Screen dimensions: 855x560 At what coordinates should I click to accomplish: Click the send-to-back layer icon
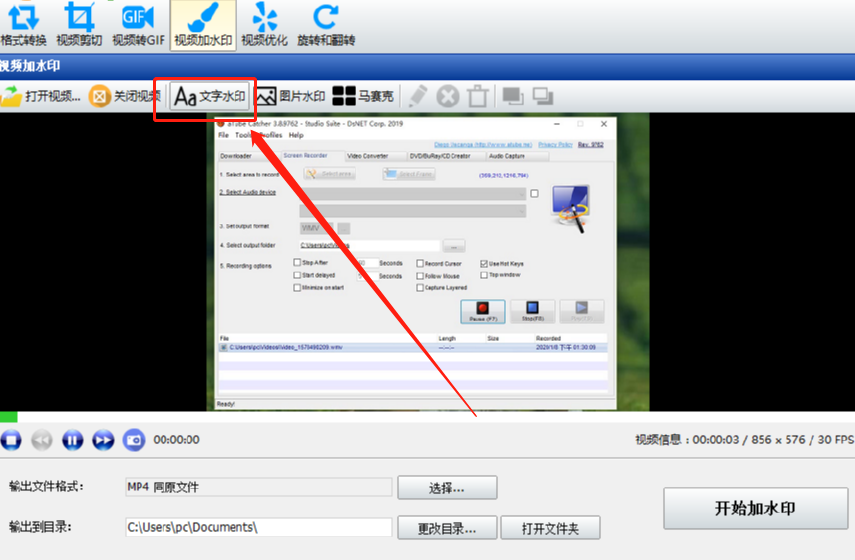coord(543,97)
